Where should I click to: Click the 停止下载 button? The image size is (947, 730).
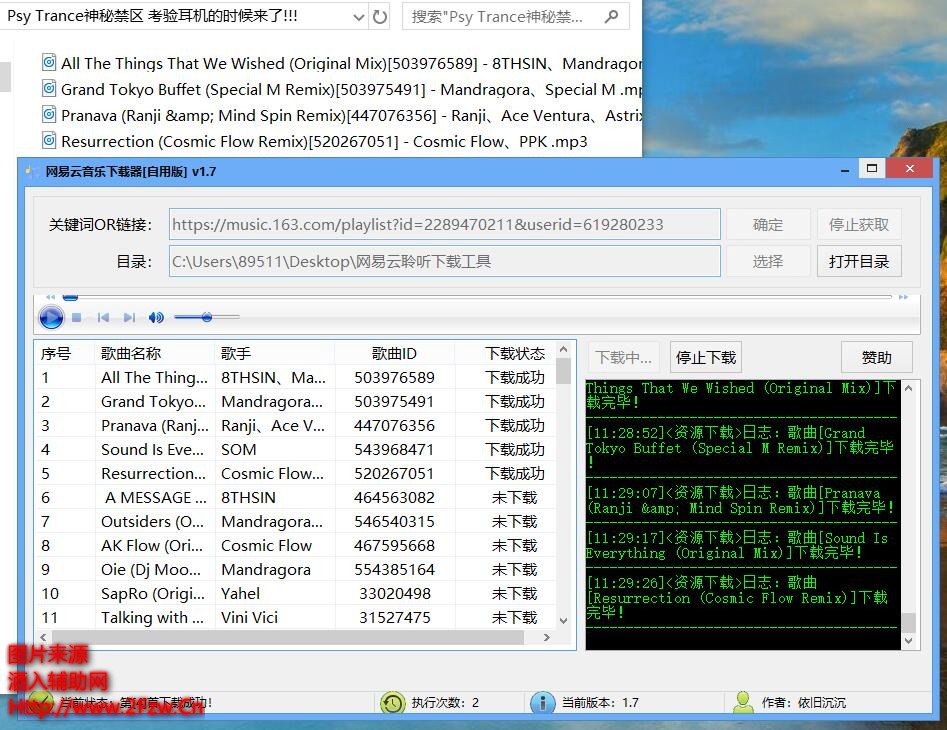(x=705, y=357)
